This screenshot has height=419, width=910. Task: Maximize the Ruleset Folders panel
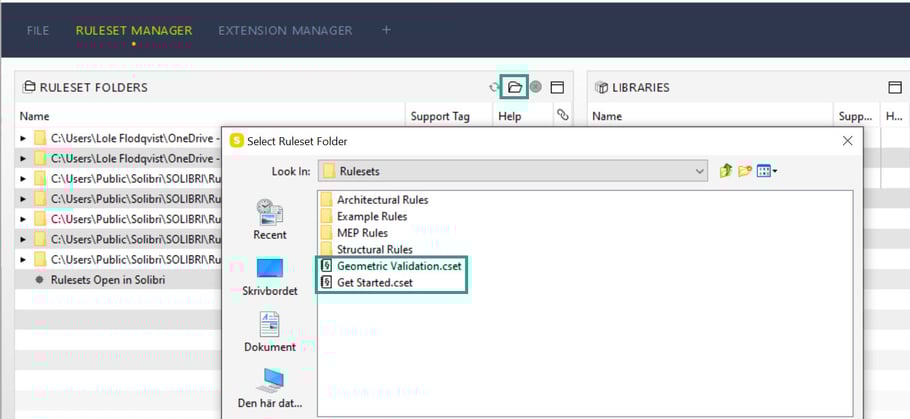[557, 88]
